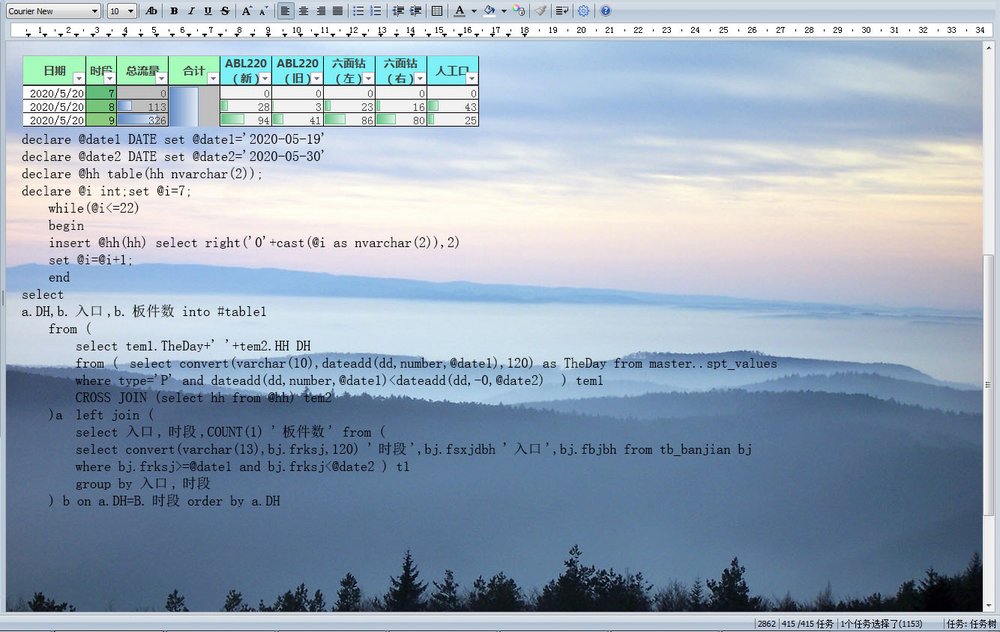
Task: Click status bar '1个任务选择了(1153)'
Action: [881, 624]
